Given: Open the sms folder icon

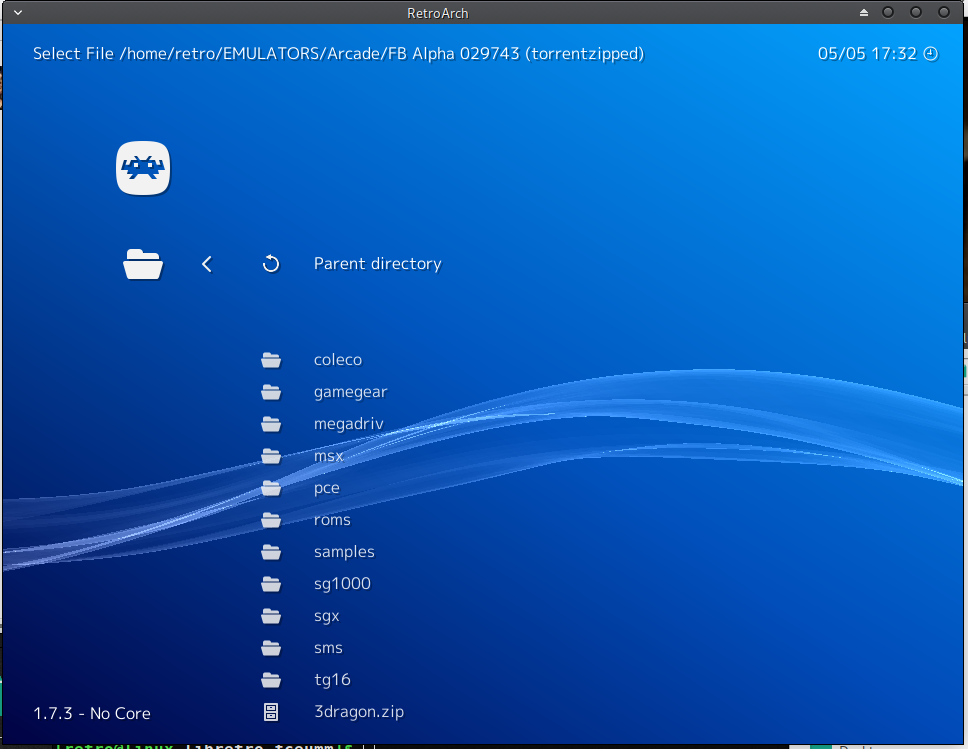Looking at the screenshot, I should [271, 648].
